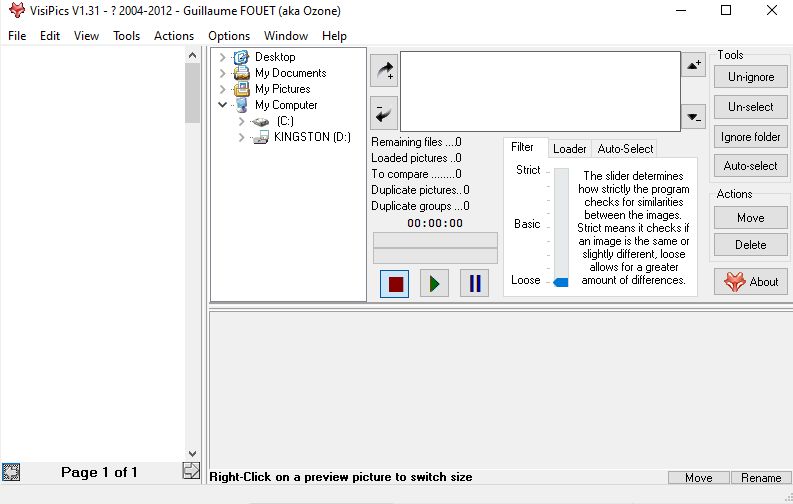Image resolution: width=793 pixels, height=504 pixels.
Task: Open the Tools menu
Action: tap(126, 36)
